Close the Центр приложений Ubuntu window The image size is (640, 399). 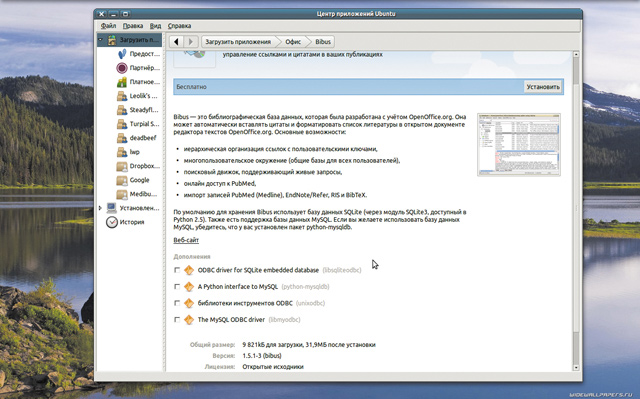tap(102, 14)
